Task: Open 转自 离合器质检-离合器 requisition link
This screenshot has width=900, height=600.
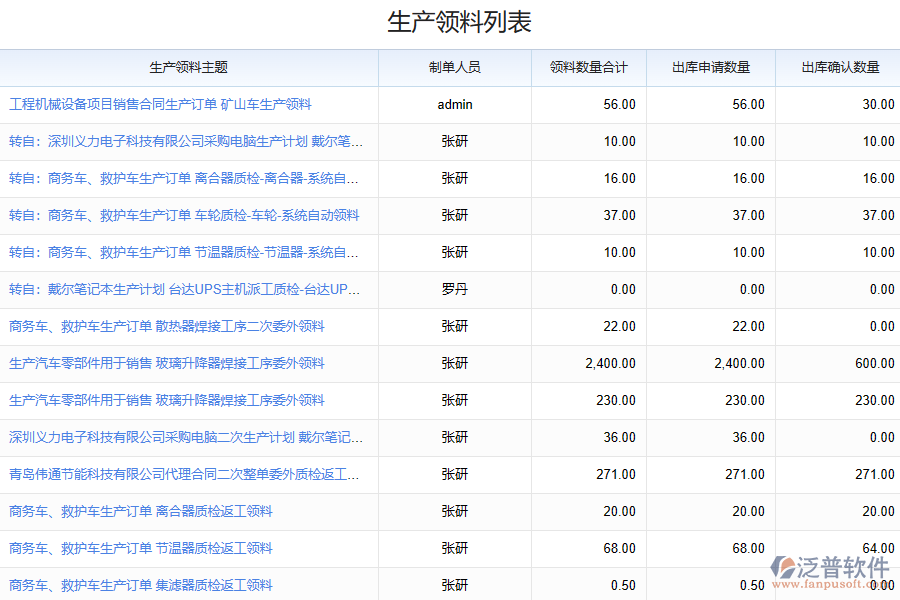Action: pos(183,178)
